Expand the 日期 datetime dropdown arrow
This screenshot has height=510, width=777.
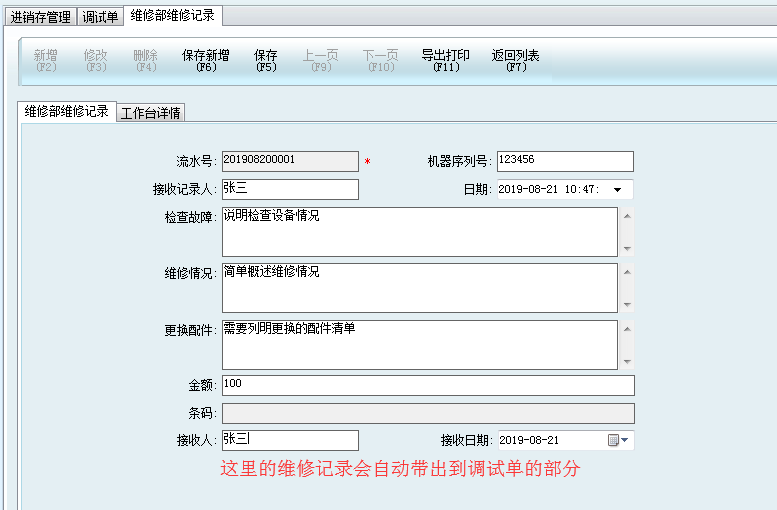[617, 190]
